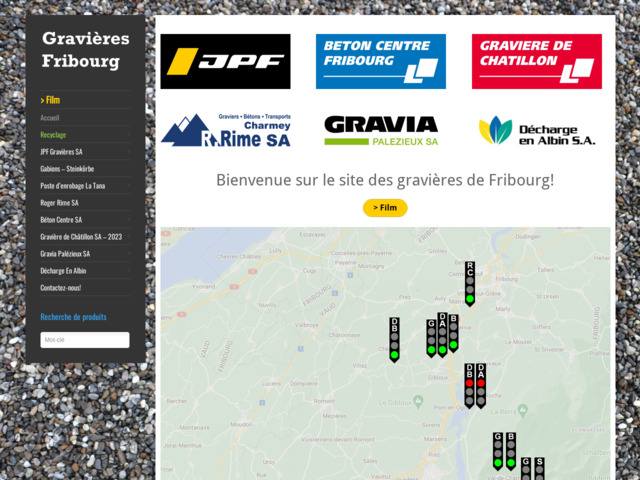Screen dimensions: 640x480
Task: Click the Décharge en Albin S.A. logo
Action: [x=536, y=131]
